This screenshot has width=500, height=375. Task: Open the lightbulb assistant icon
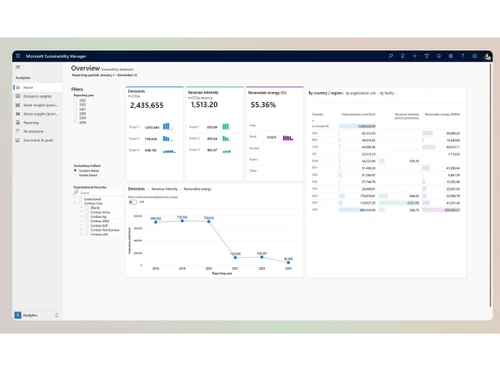[403, 56]
